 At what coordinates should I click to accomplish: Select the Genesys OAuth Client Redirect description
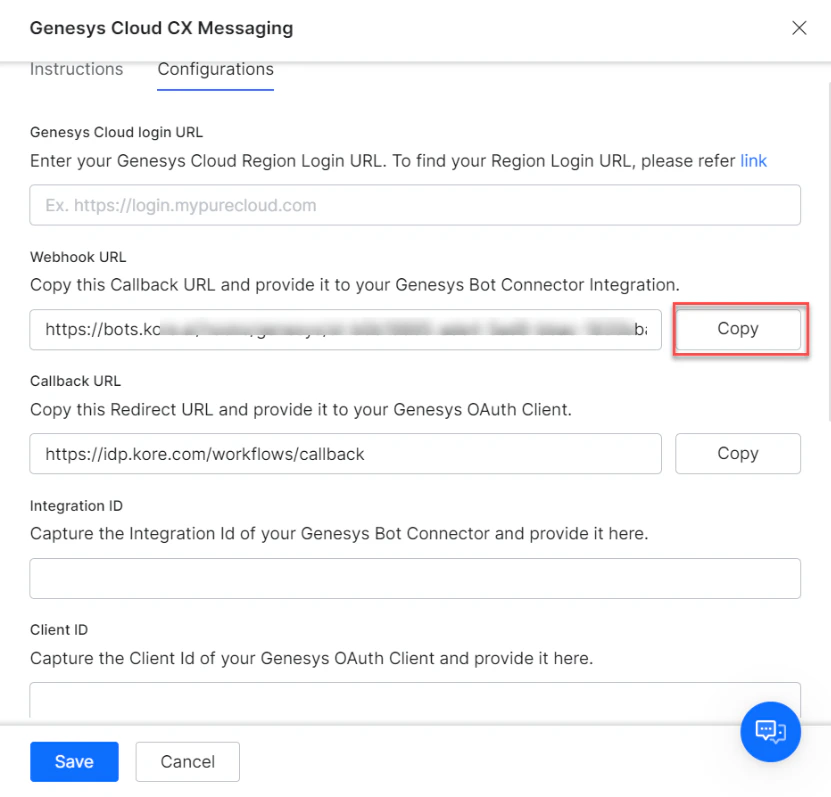(x=300, y=410)
